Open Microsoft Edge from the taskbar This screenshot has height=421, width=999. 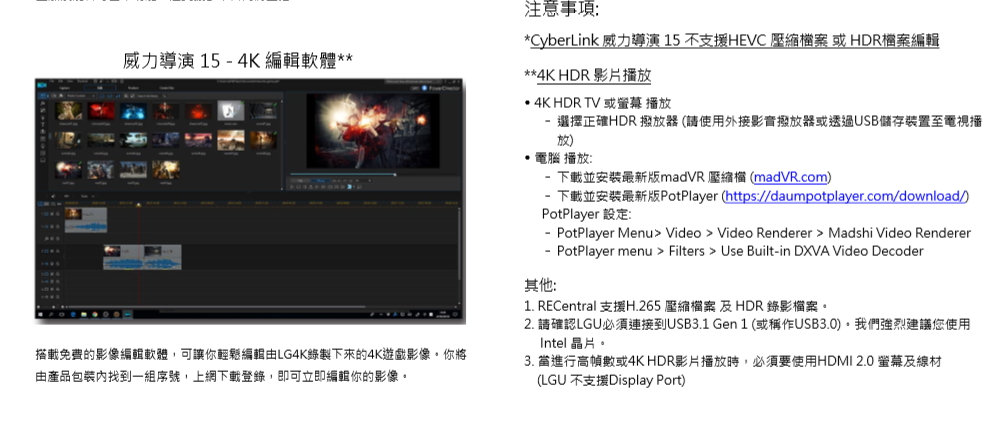[x=73, y=315]
